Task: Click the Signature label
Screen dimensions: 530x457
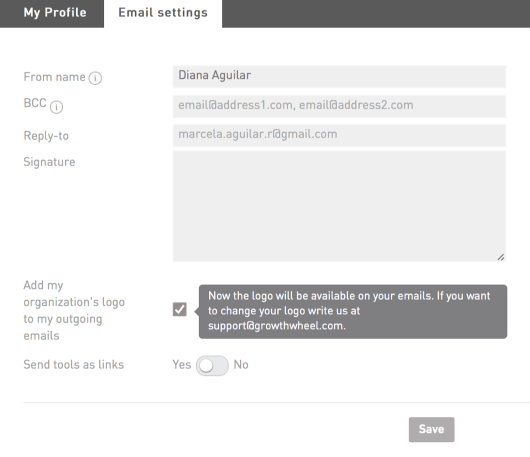Action: [x=49, y=162]
